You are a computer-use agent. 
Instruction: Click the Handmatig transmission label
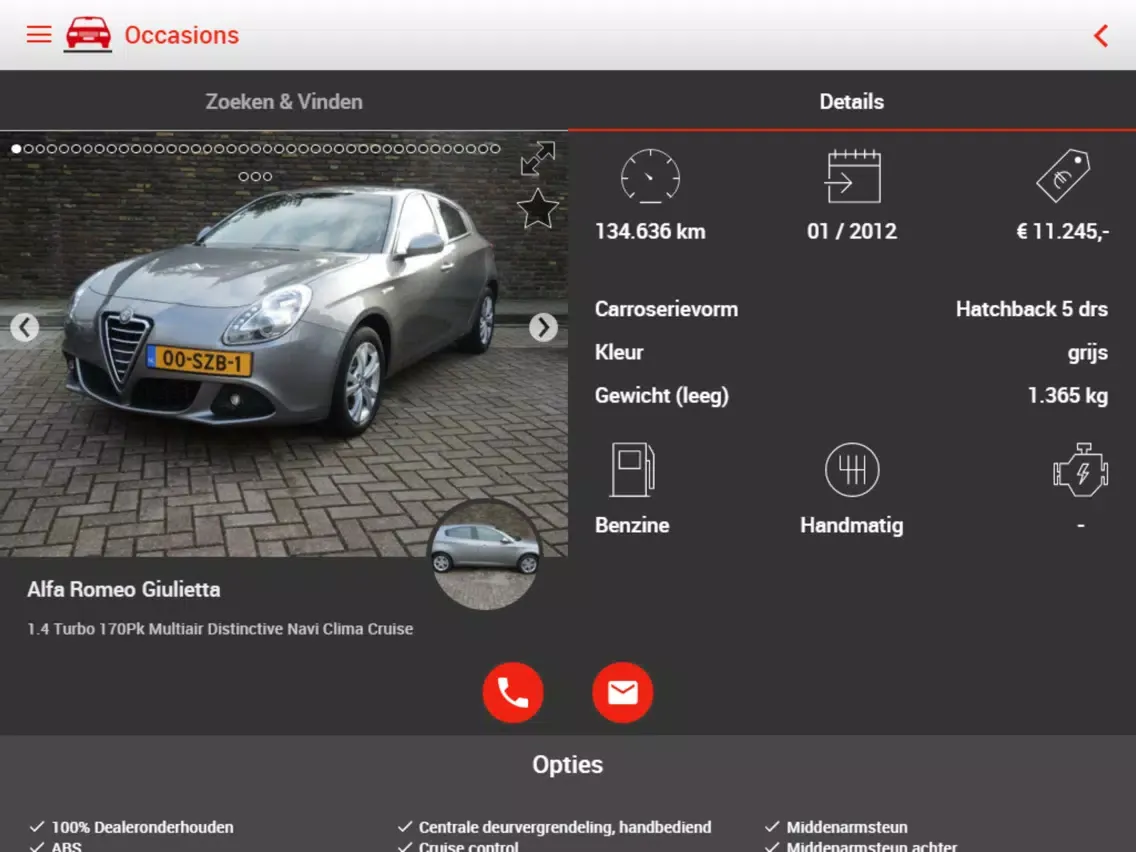click(x=851, y=525)
